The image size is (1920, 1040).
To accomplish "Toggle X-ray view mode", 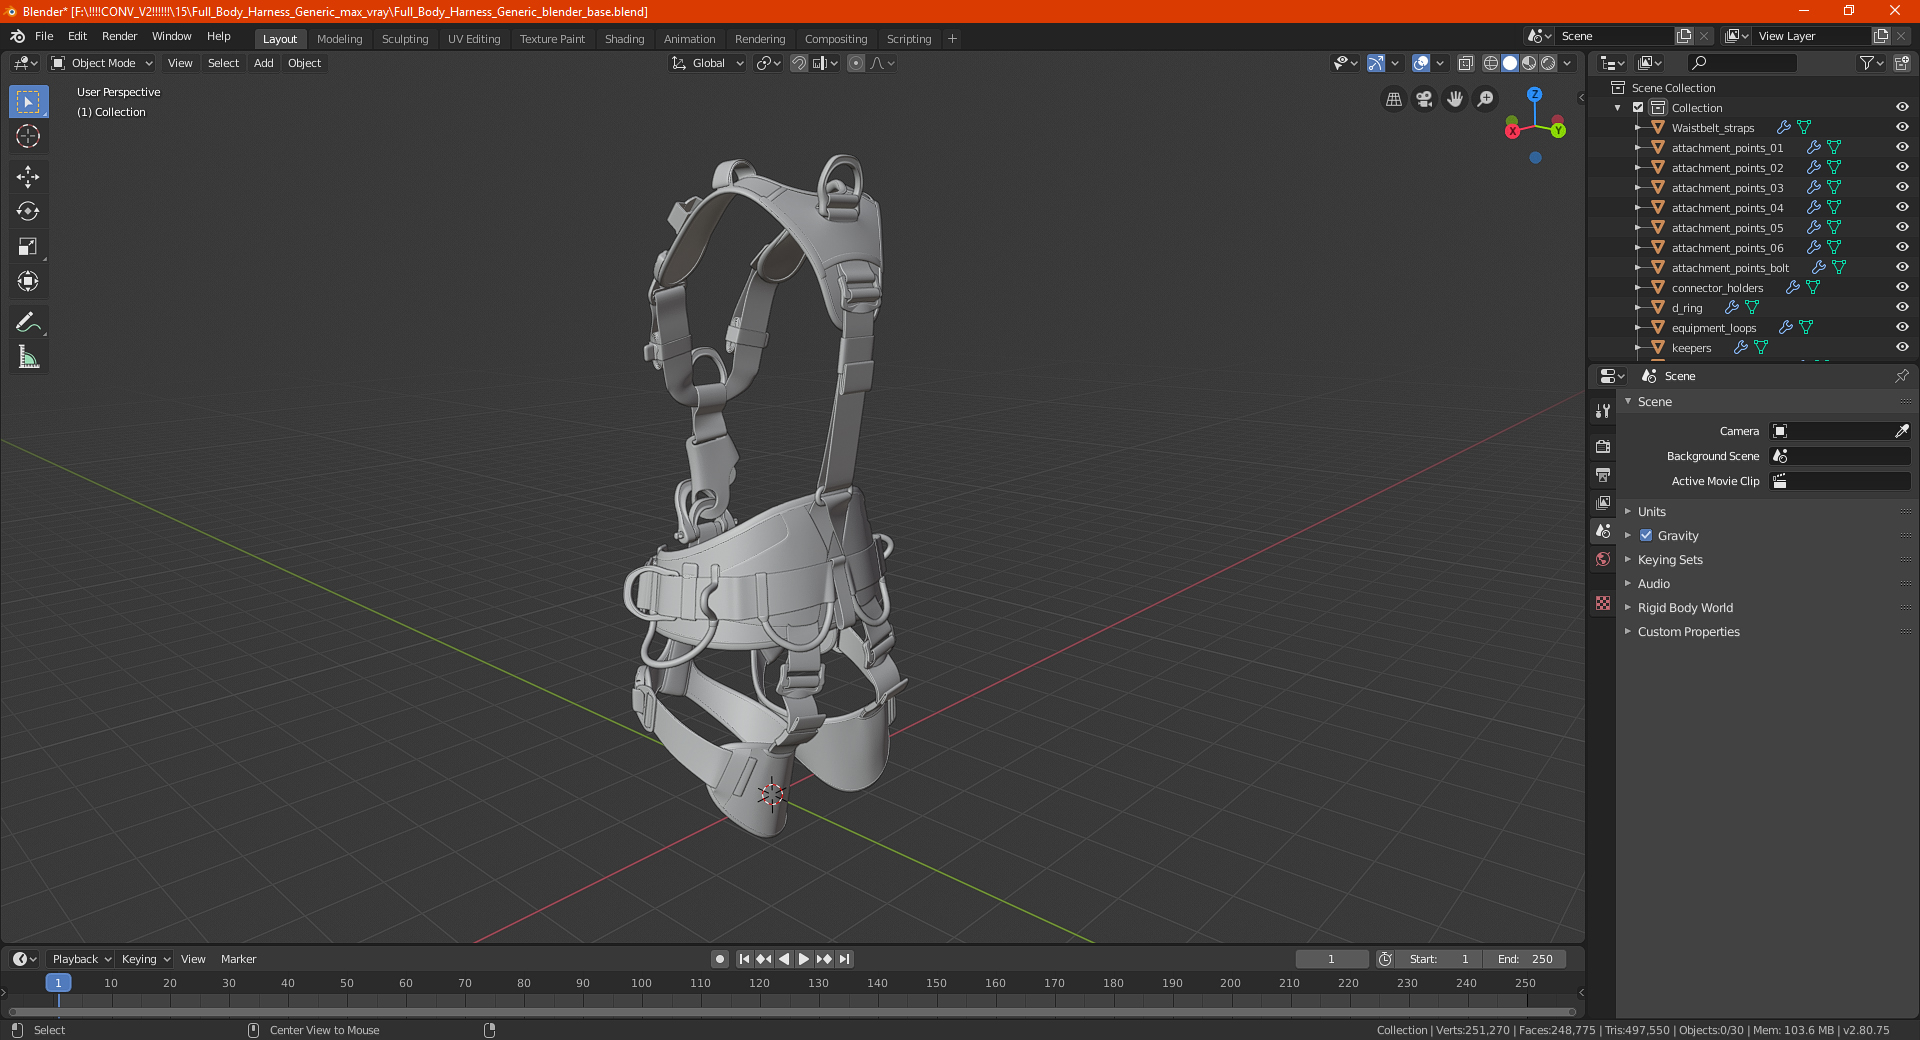I will [1465, 63].
